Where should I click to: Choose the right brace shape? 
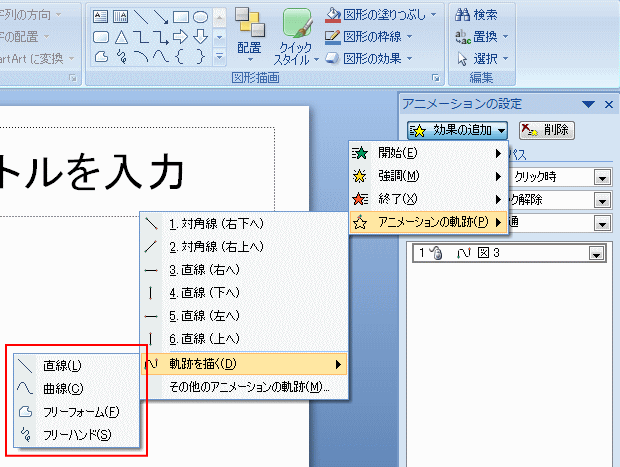200,57
